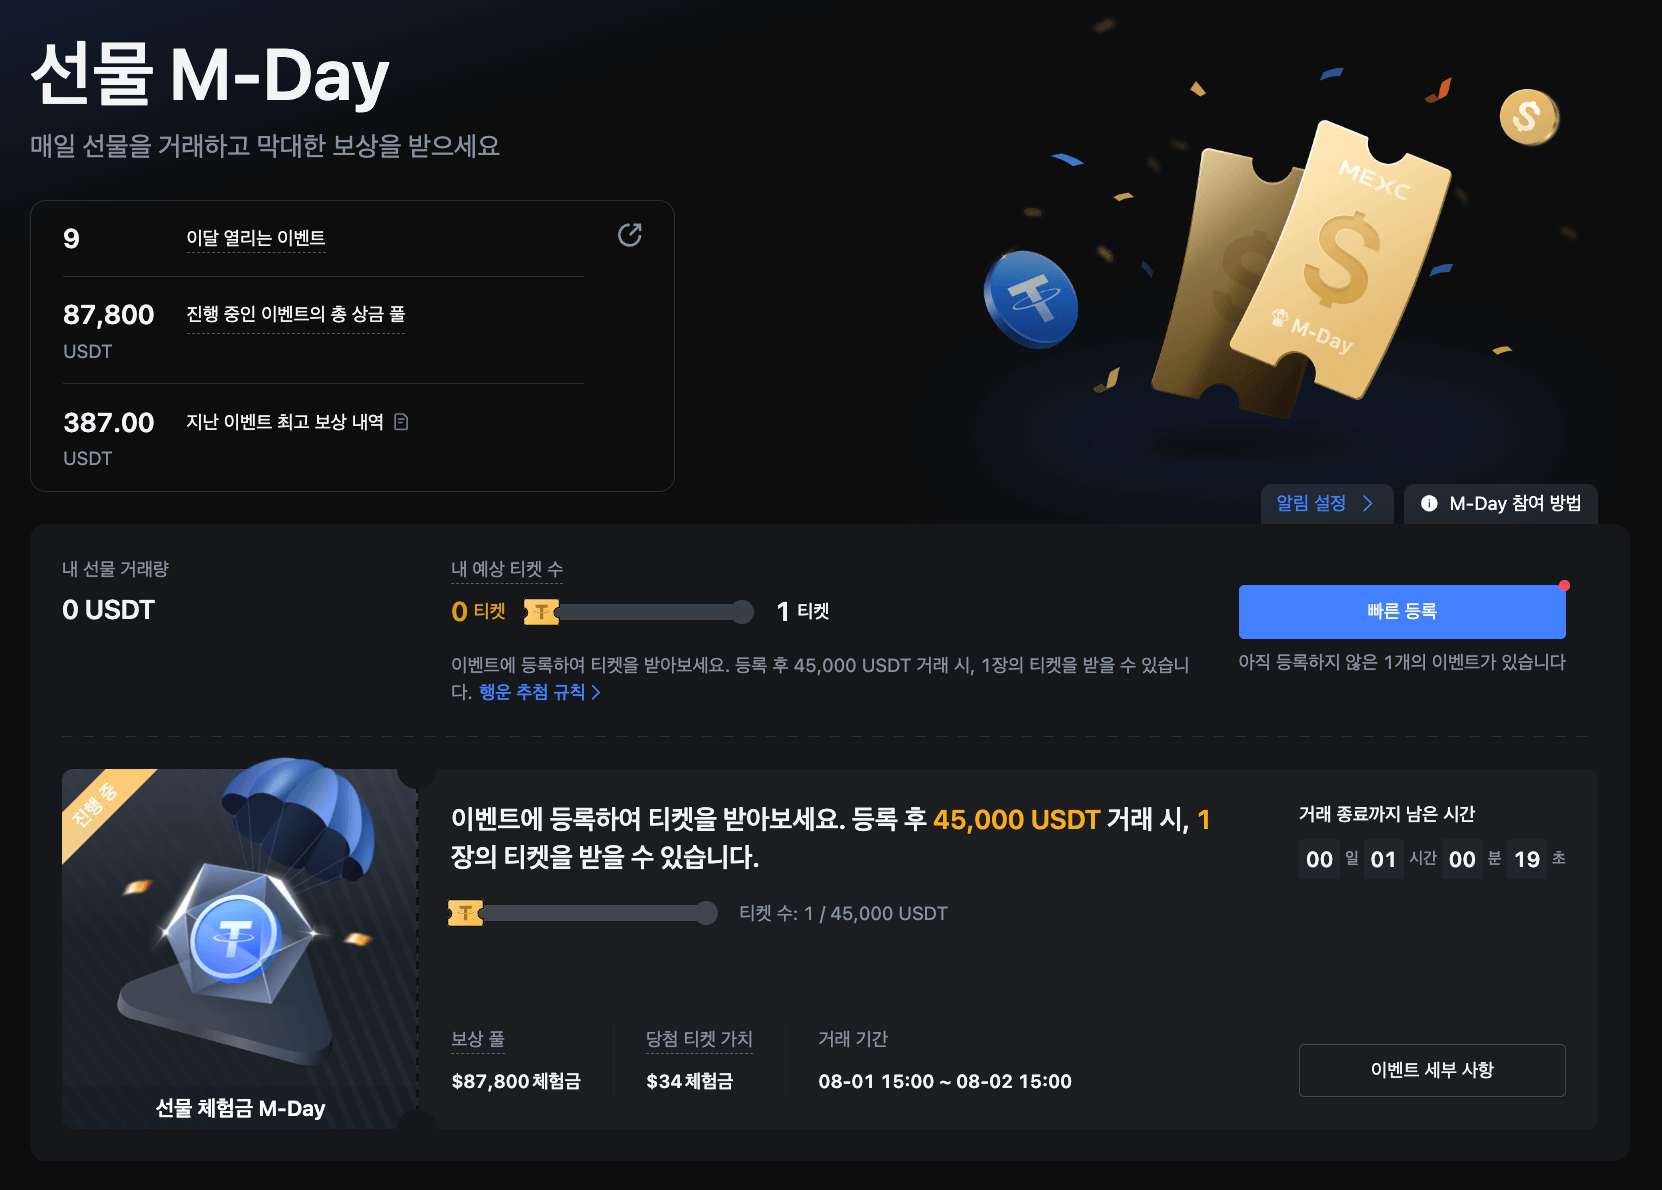This screenshot has width=1662, height=1190.
Task: Select the 알림 설정 tab
Action: pyautogui.click(x=1327, y=504)
